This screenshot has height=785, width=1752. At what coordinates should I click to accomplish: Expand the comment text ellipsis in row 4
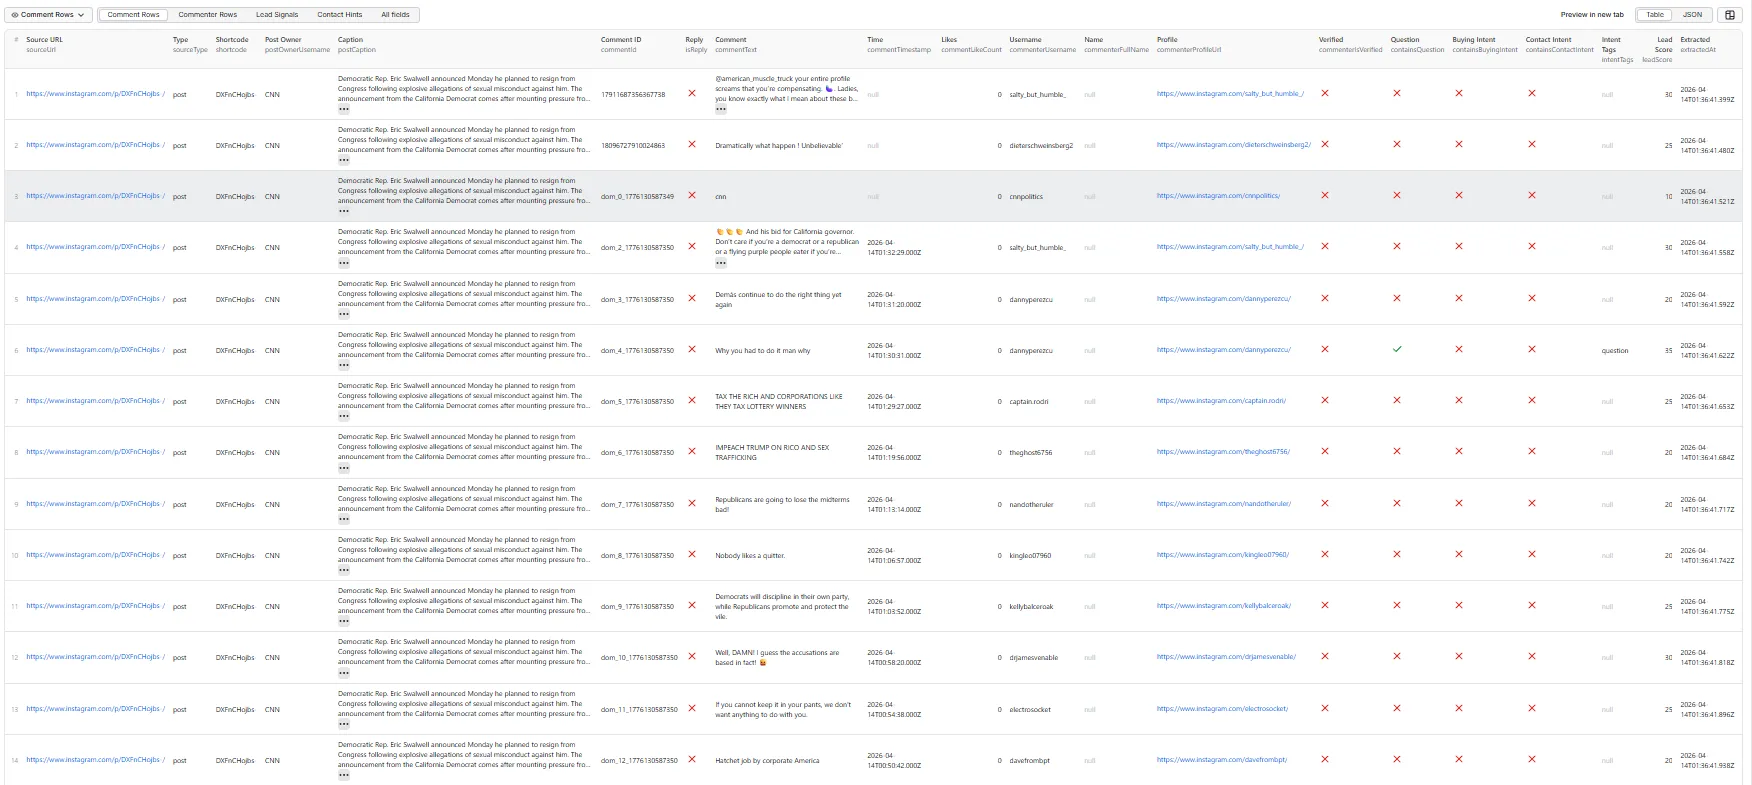pos(721,263)
